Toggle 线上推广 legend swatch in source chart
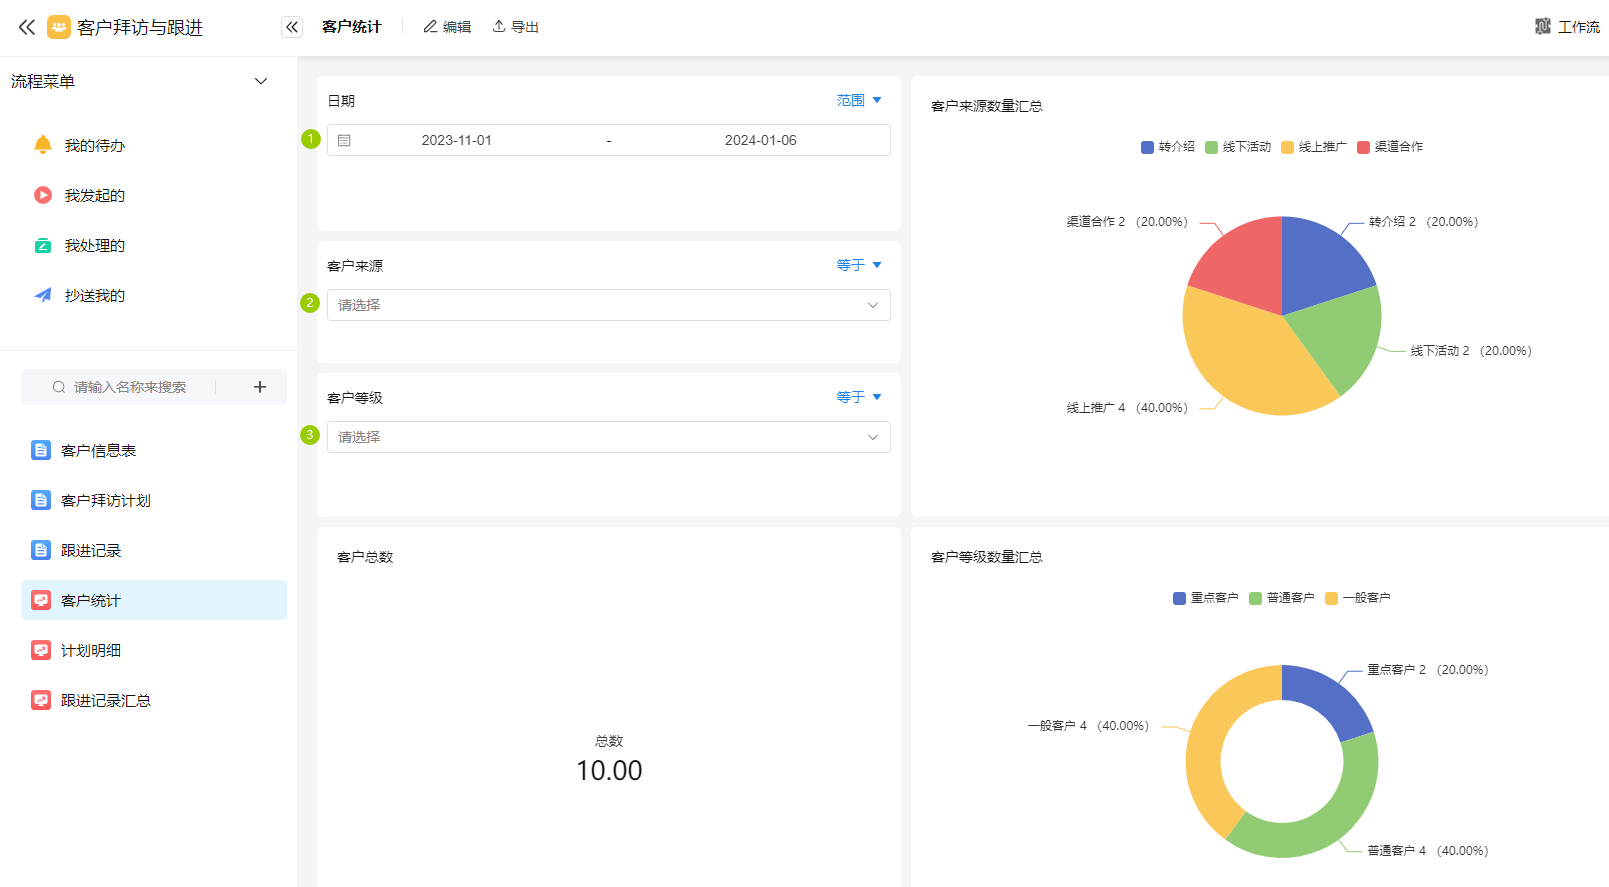 coord(1287,147)
